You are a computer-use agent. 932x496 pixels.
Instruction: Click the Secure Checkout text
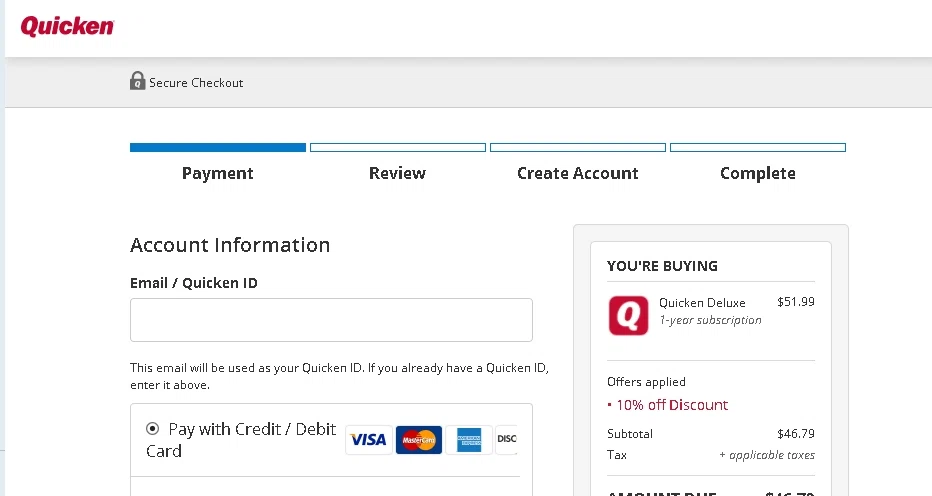(x=196, y=83)
